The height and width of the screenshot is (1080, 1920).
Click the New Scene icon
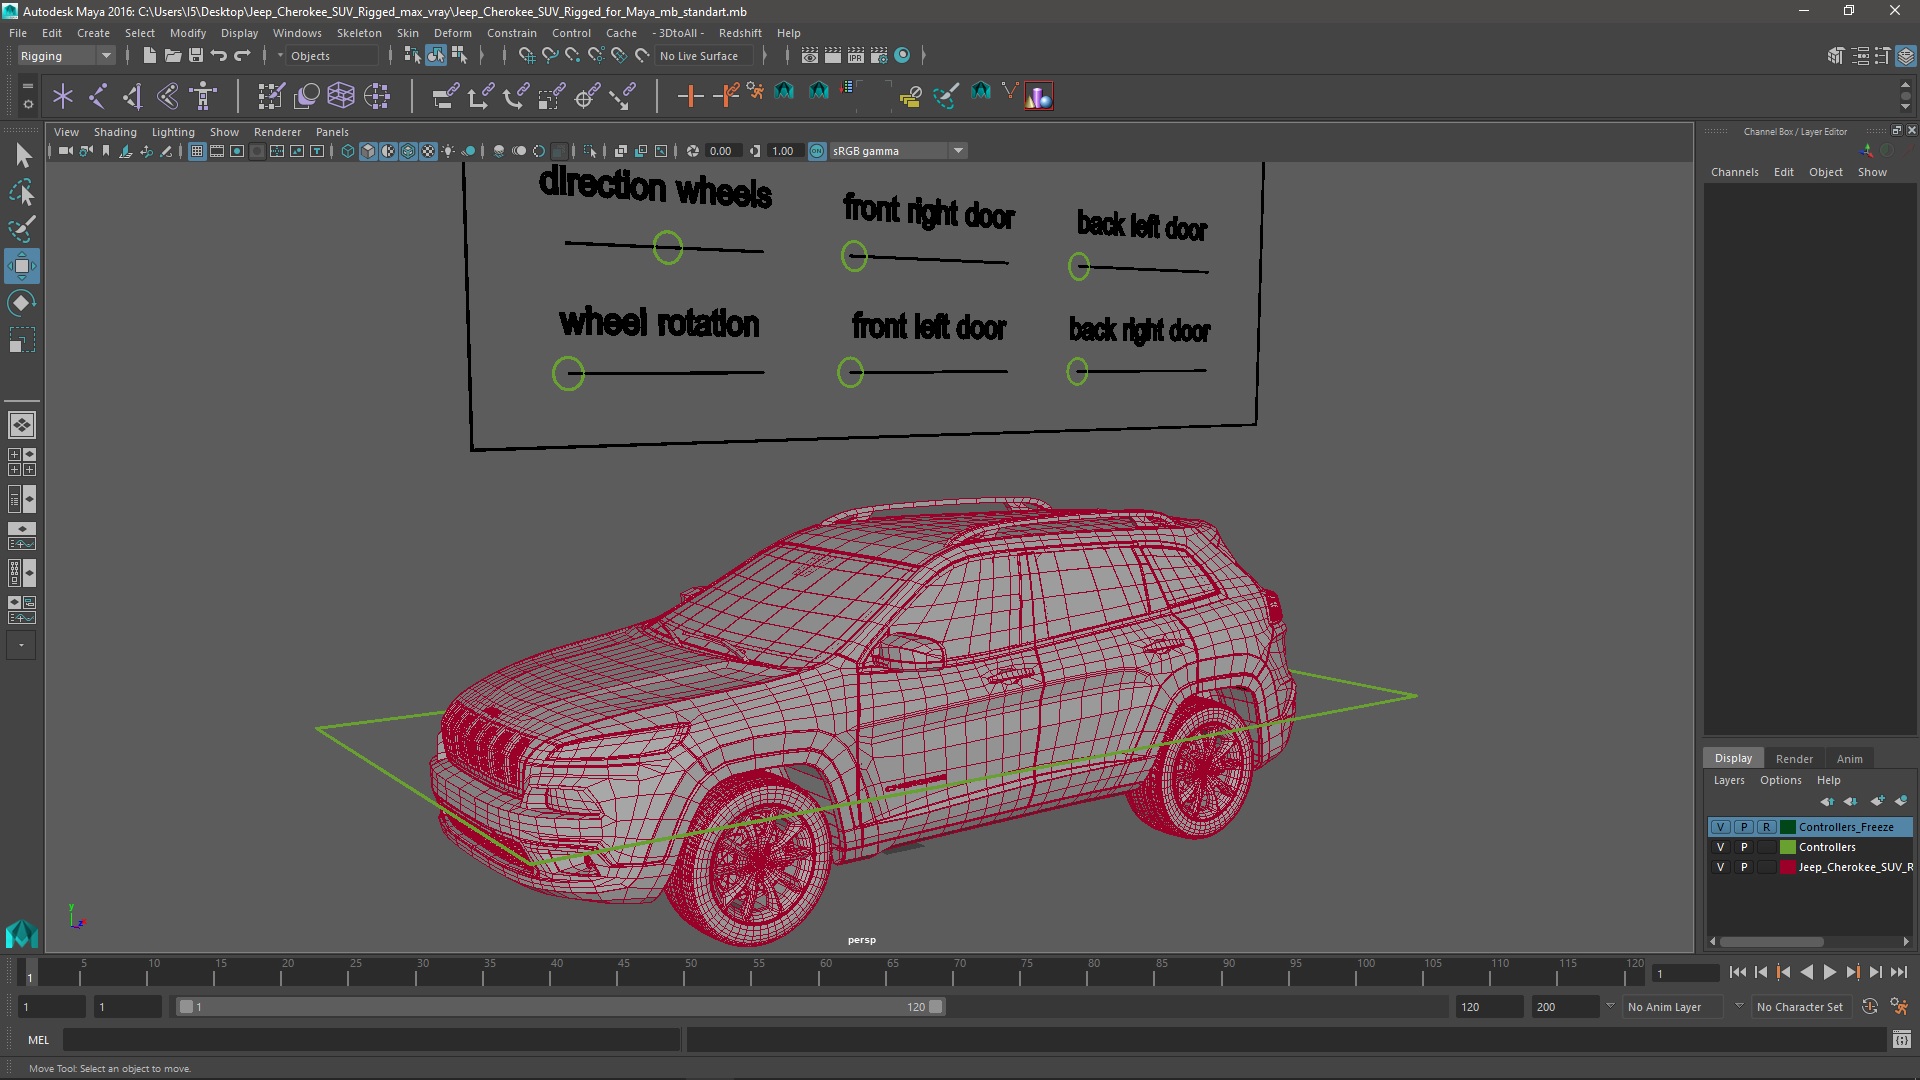[149, 56]
